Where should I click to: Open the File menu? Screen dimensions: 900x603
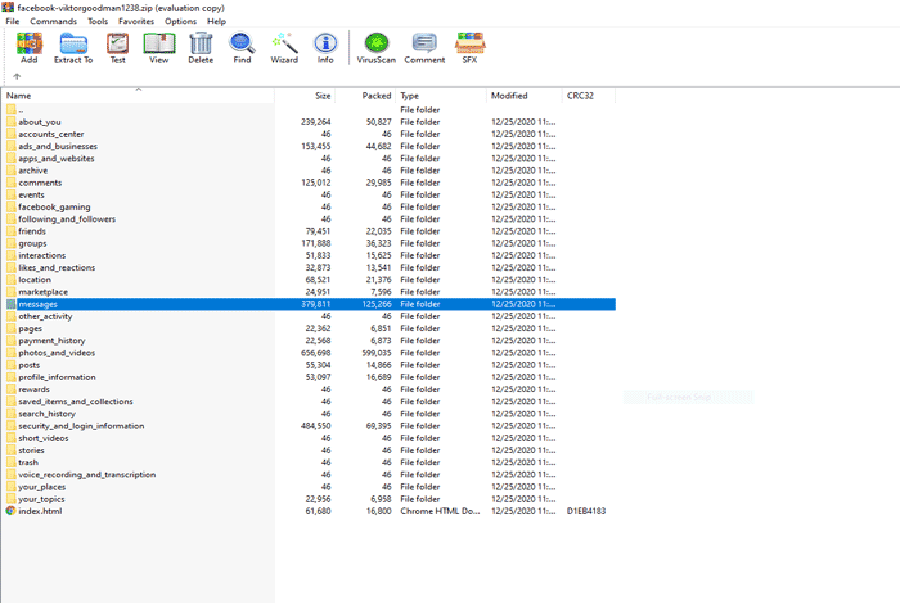tap(13, 21)
